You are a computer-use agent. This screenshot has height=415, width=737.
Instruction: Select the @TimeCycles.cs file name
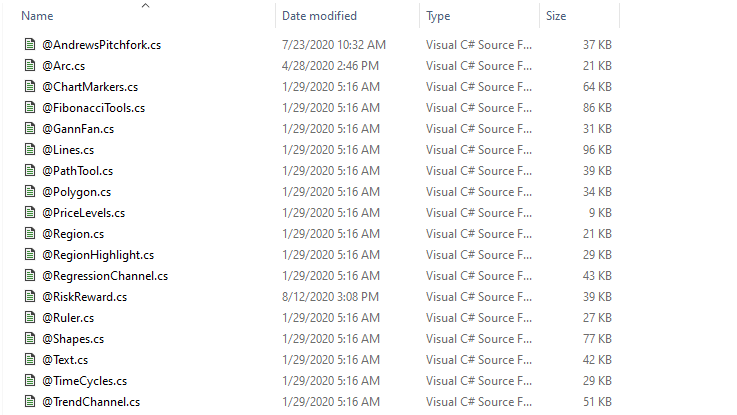pos(84,381)
